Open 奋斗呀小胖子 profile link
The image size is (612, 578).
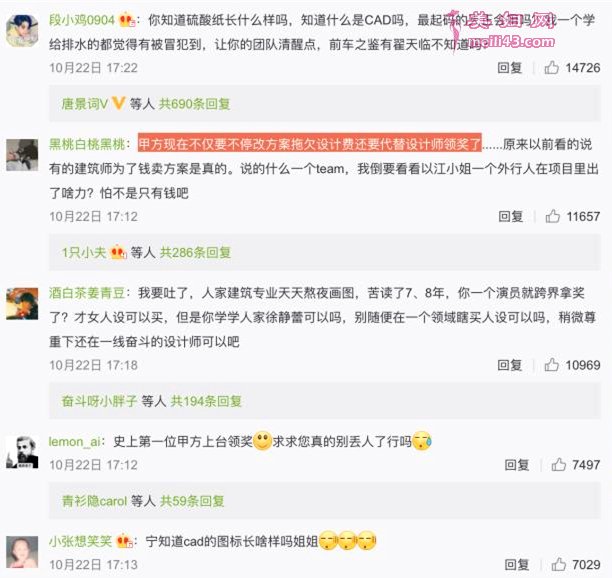coord(100,401)
